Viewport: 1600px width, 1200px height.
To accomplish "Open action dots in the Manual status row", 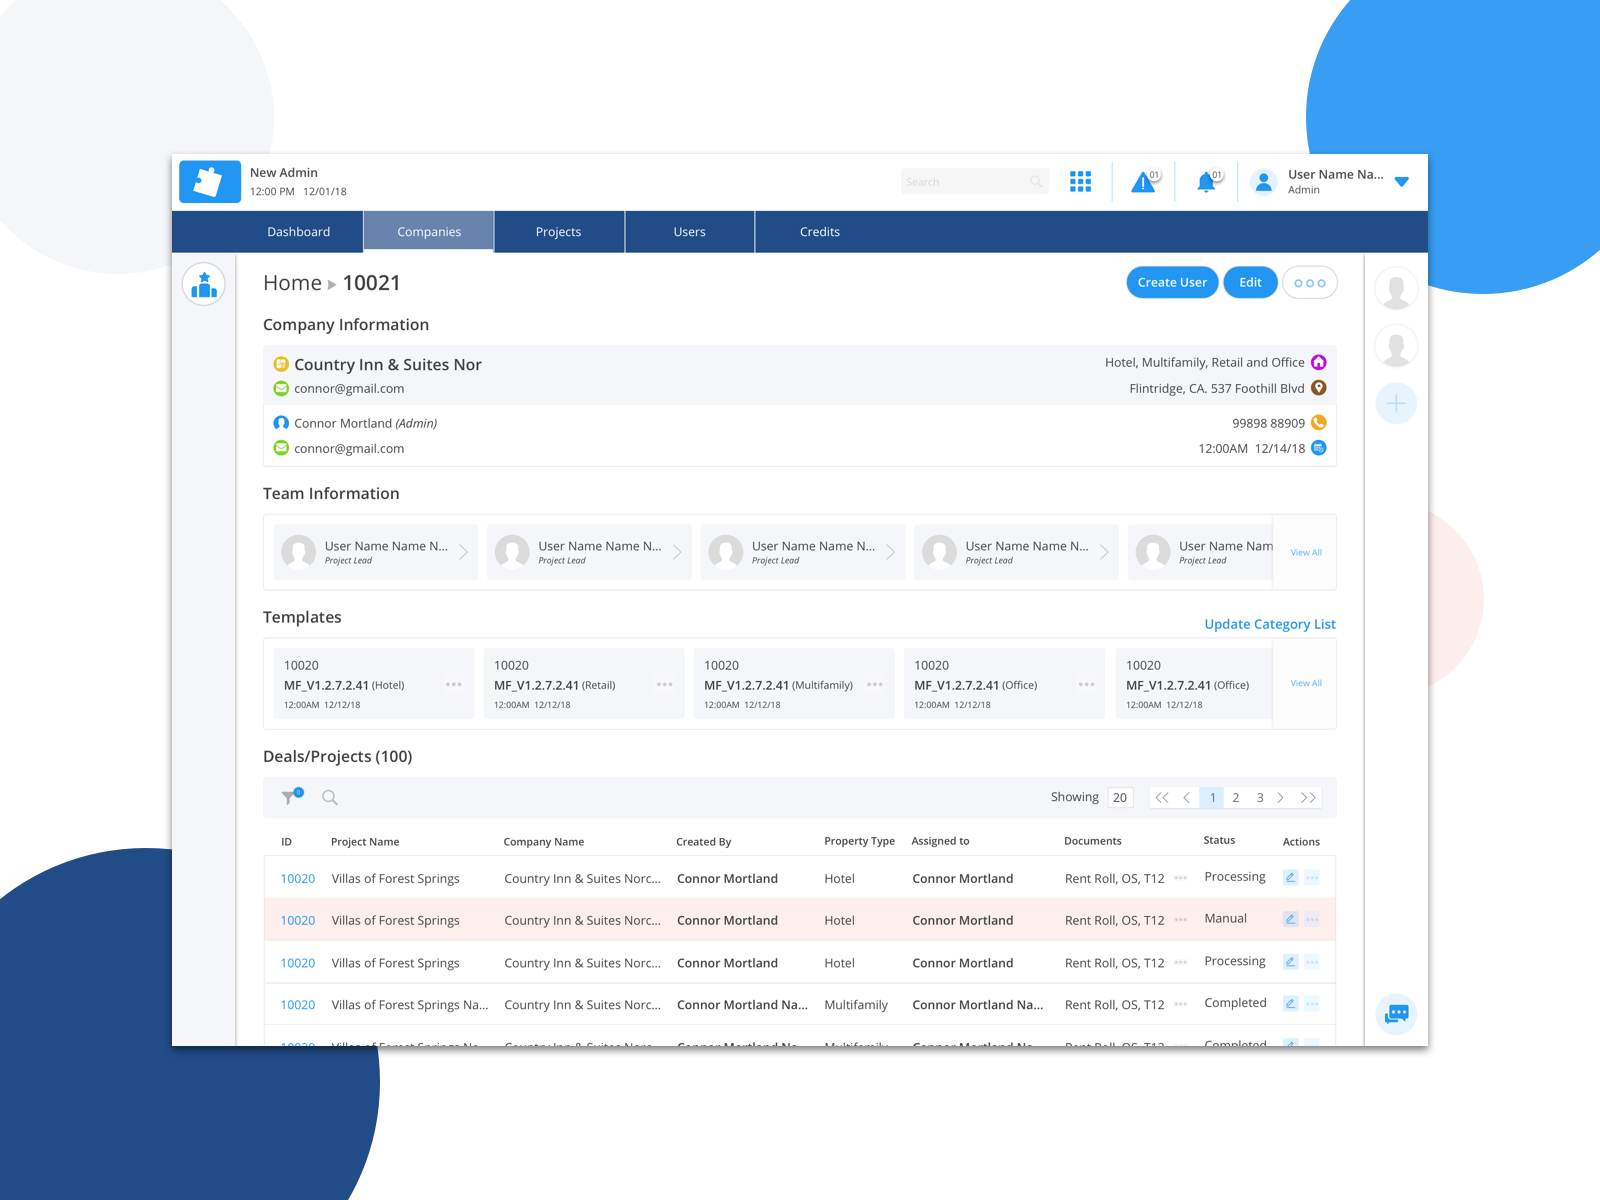I will pos(1313,919).
